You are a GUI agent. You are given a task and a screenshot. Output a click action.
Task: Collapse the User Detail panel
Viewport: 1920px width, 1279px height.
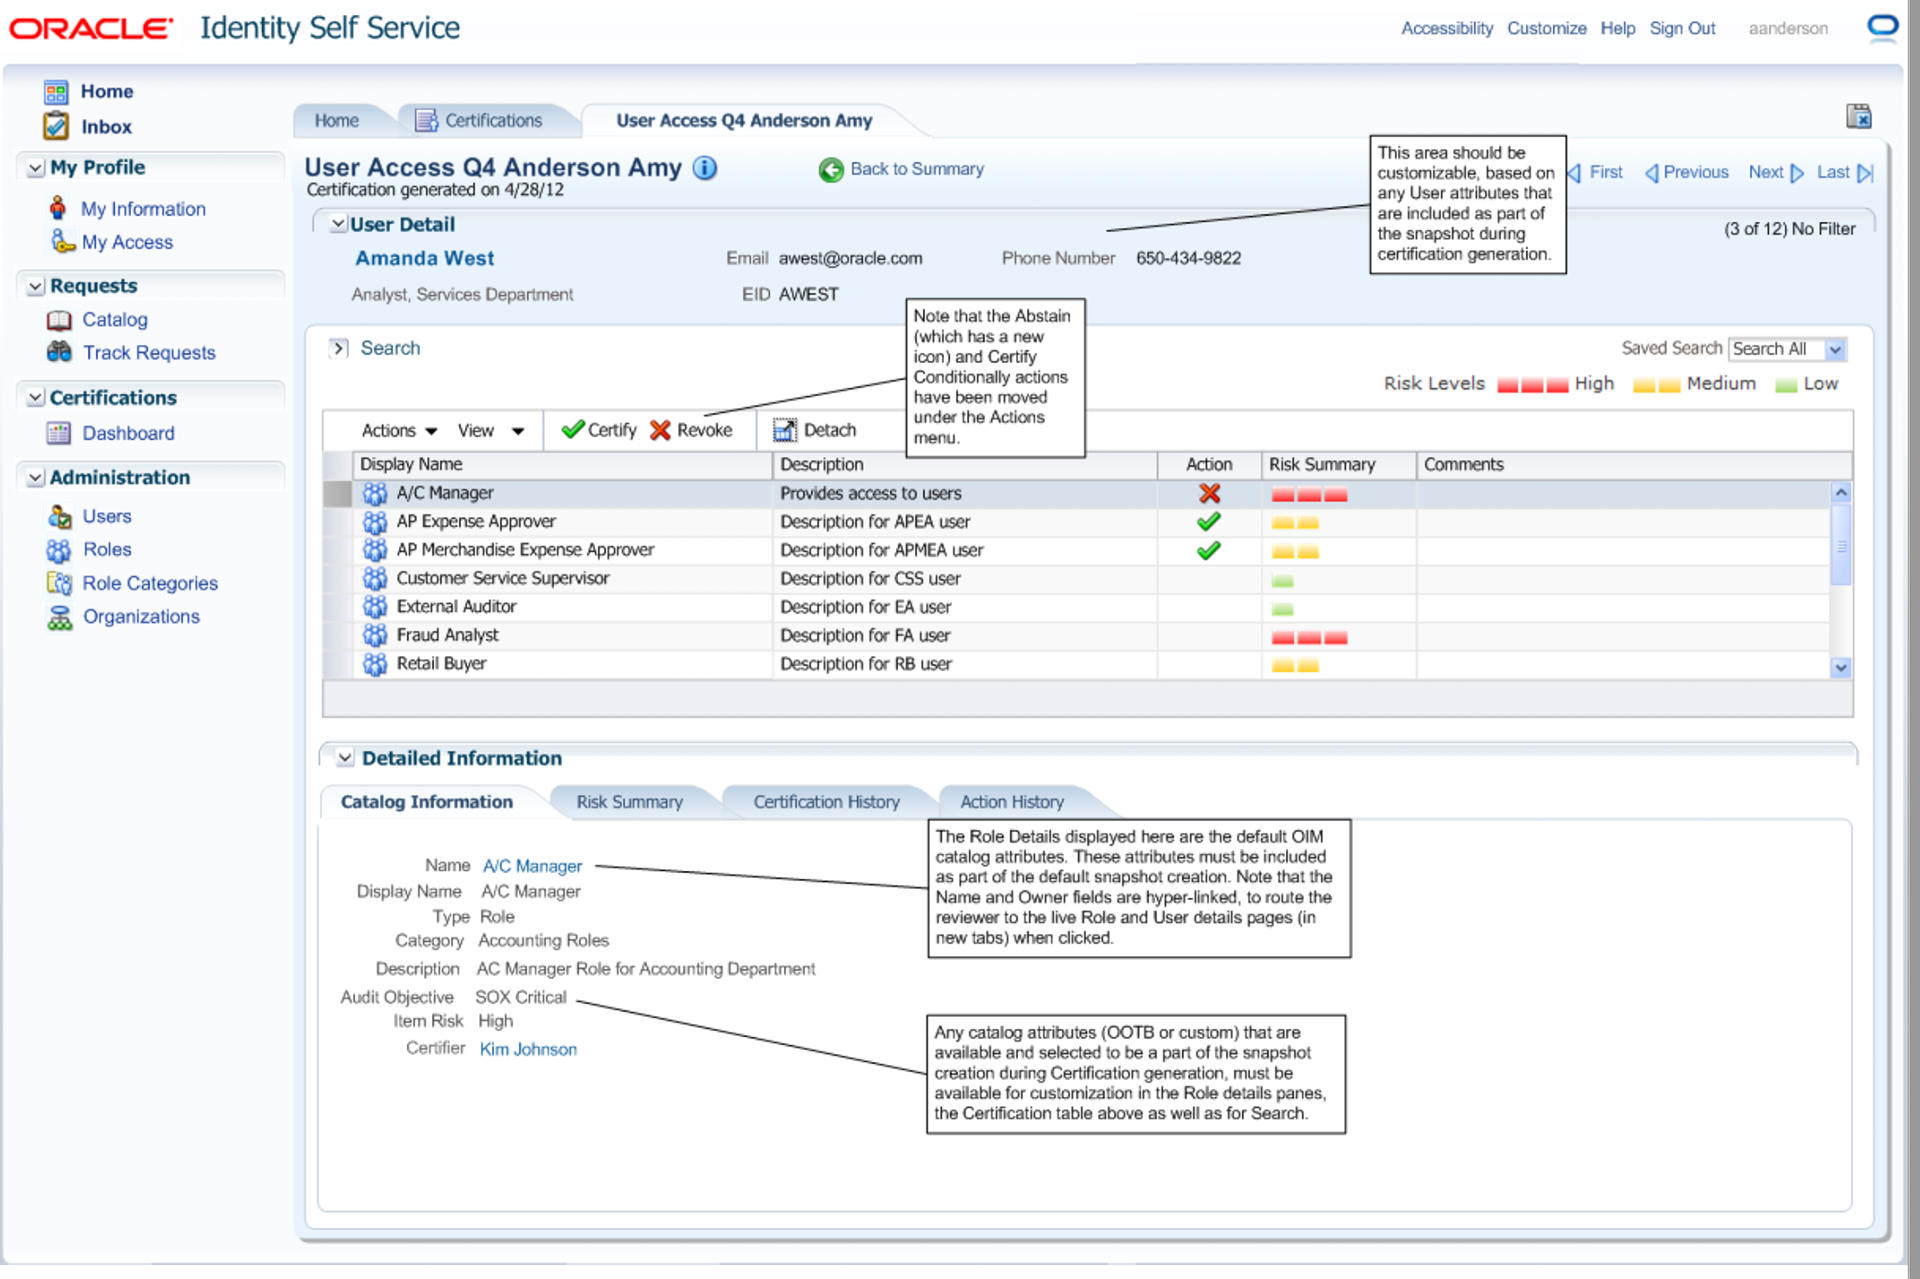(339, 224)
